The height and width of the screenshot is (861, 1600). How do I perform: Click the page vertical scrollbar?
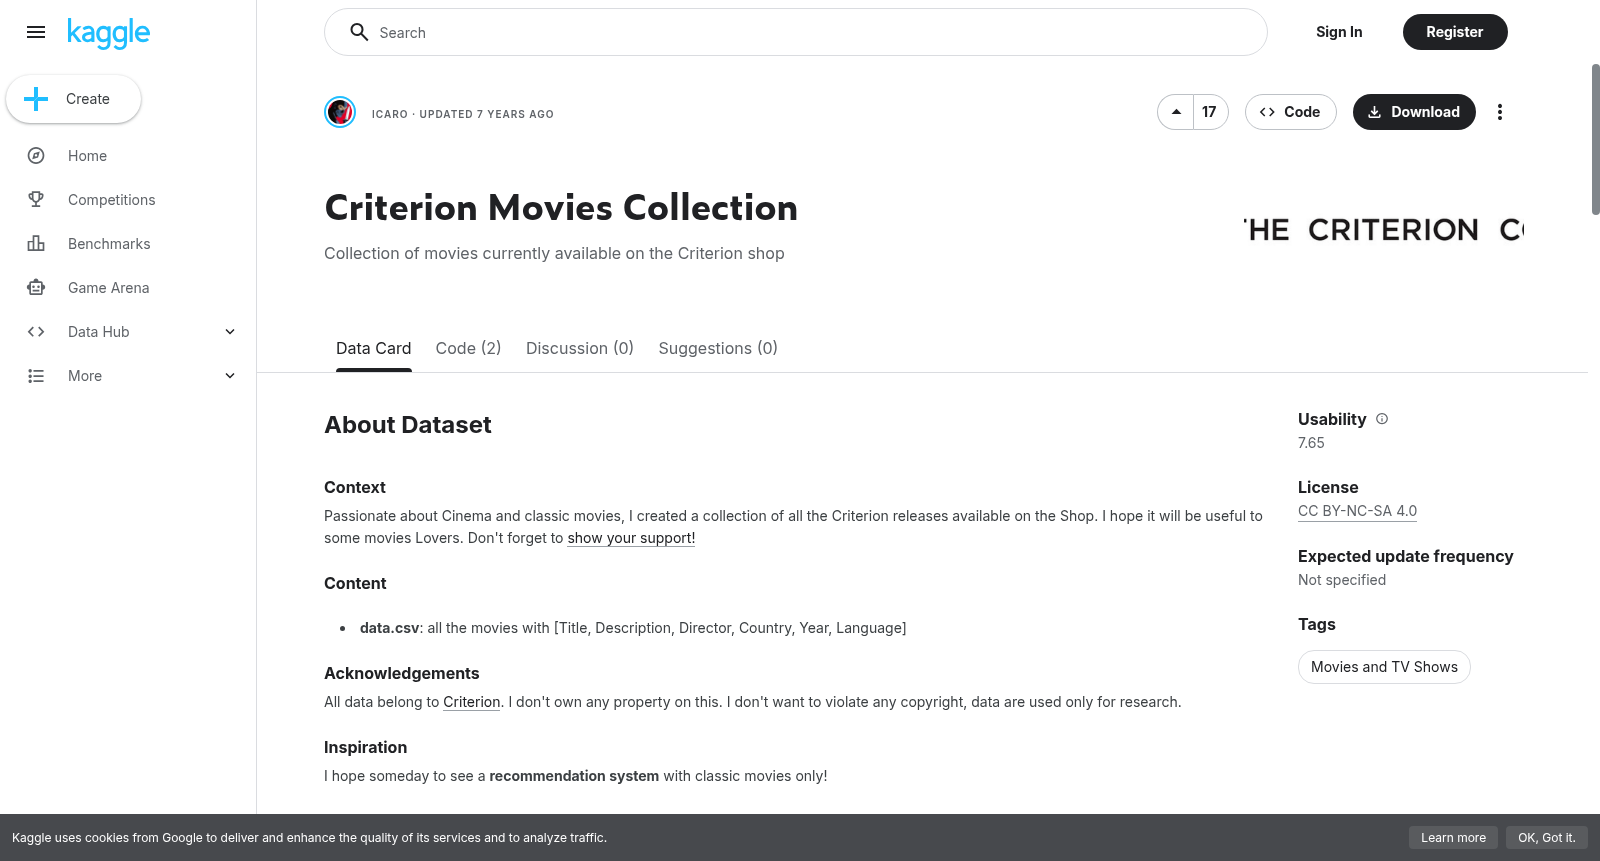pos(1595,139)
